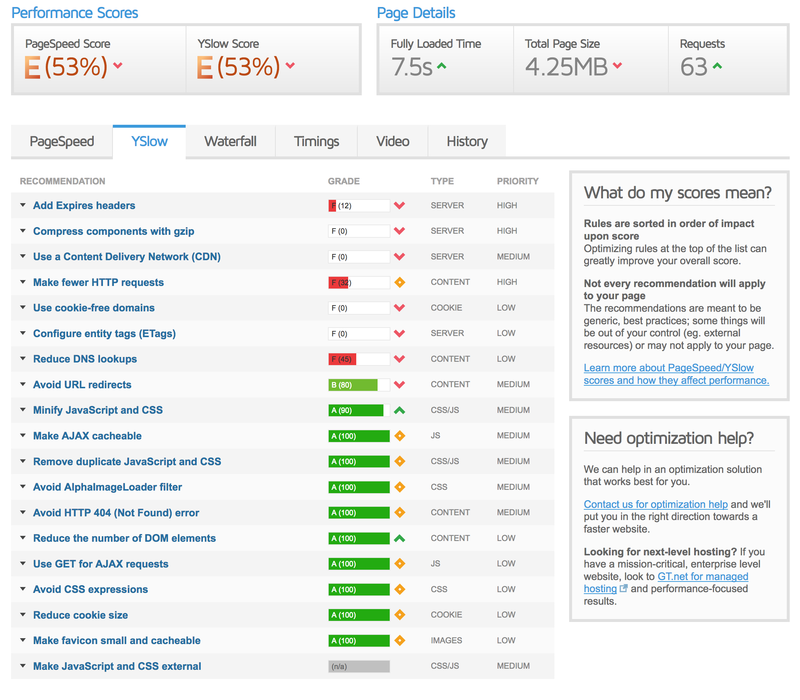
Task: Open the Reduce the number of DOM elements recommendation
Action: tap(124, 538)
